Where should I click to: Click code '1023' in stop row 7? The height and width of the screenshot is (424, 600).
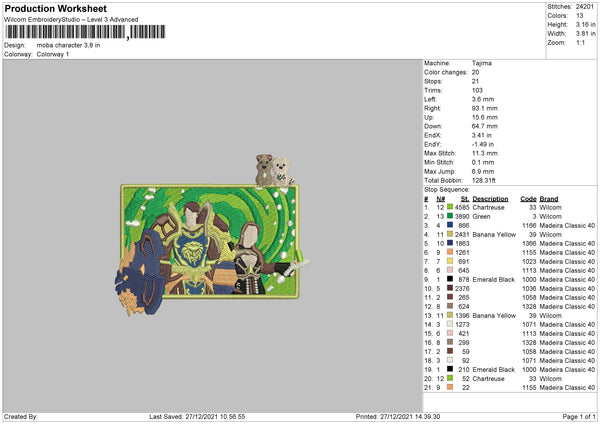pos(529,261)
